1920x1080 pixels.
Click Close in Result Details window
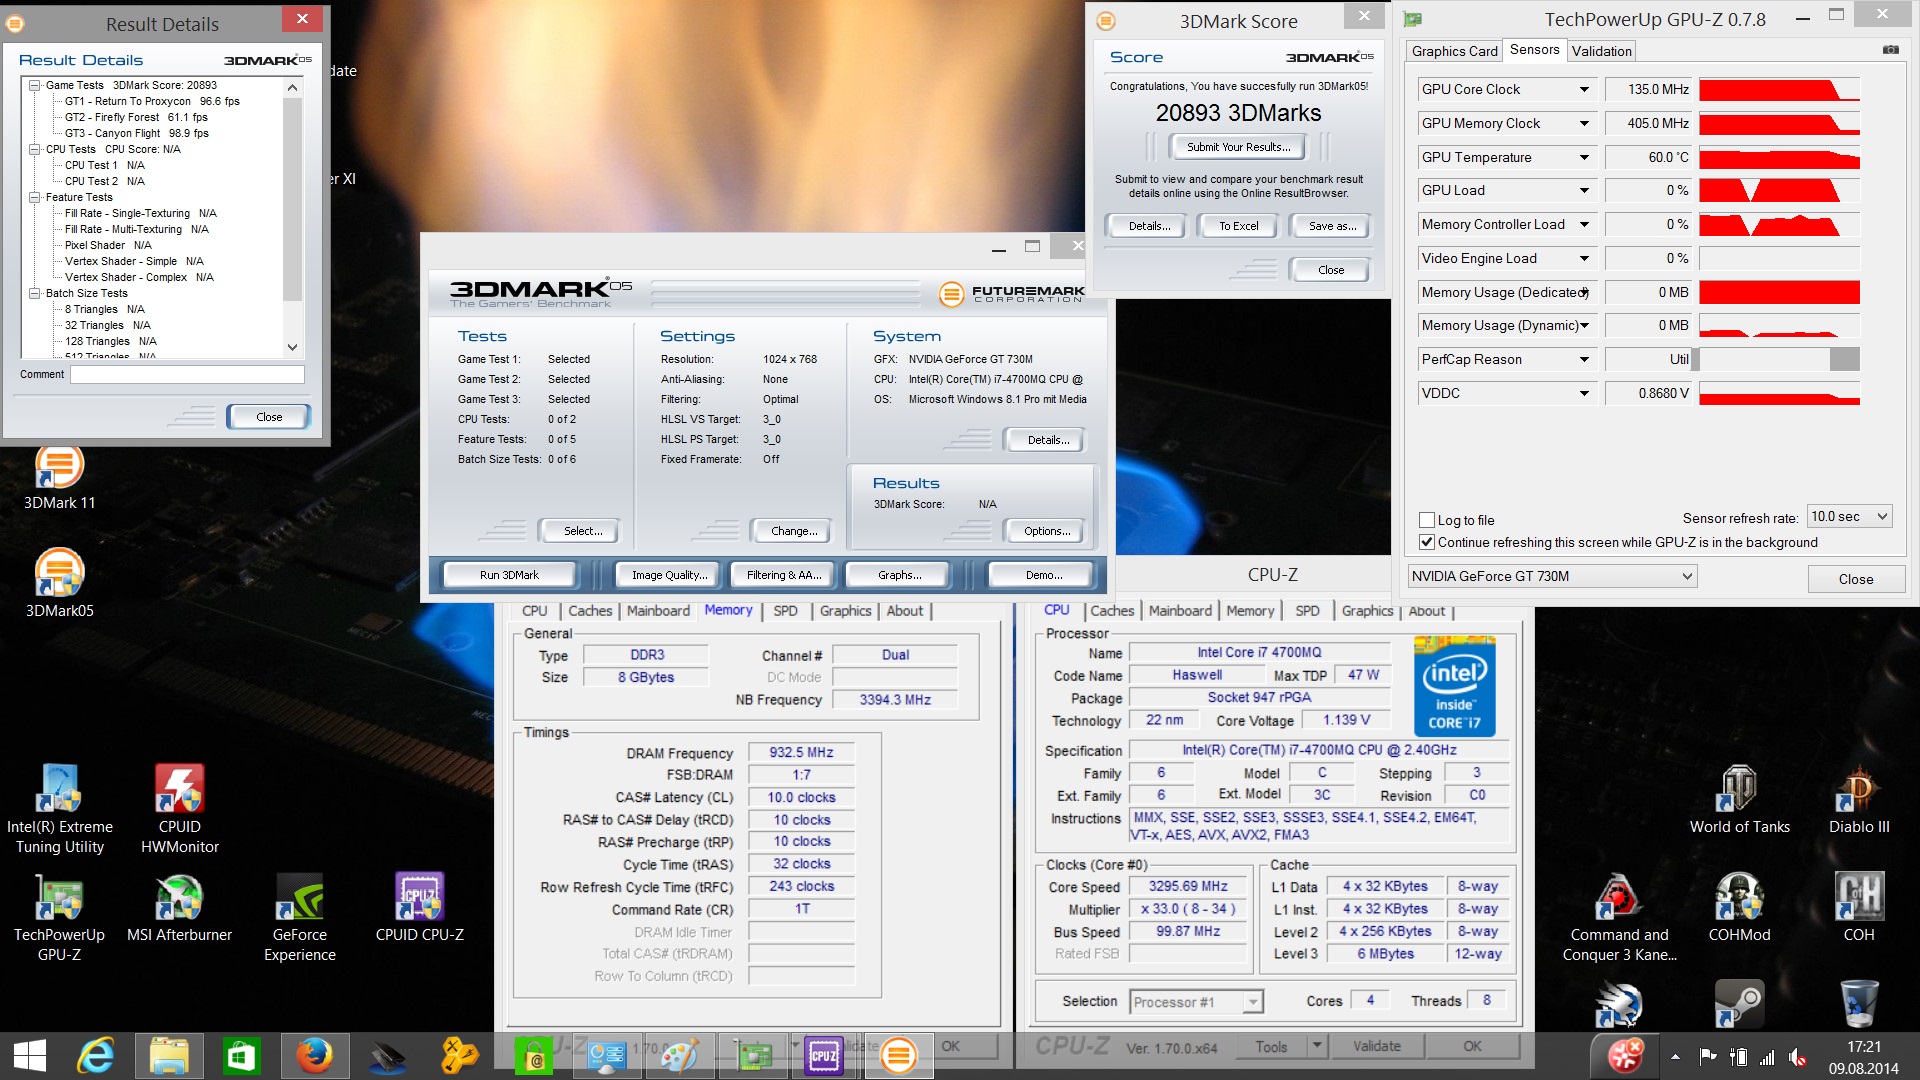(268, 417)
